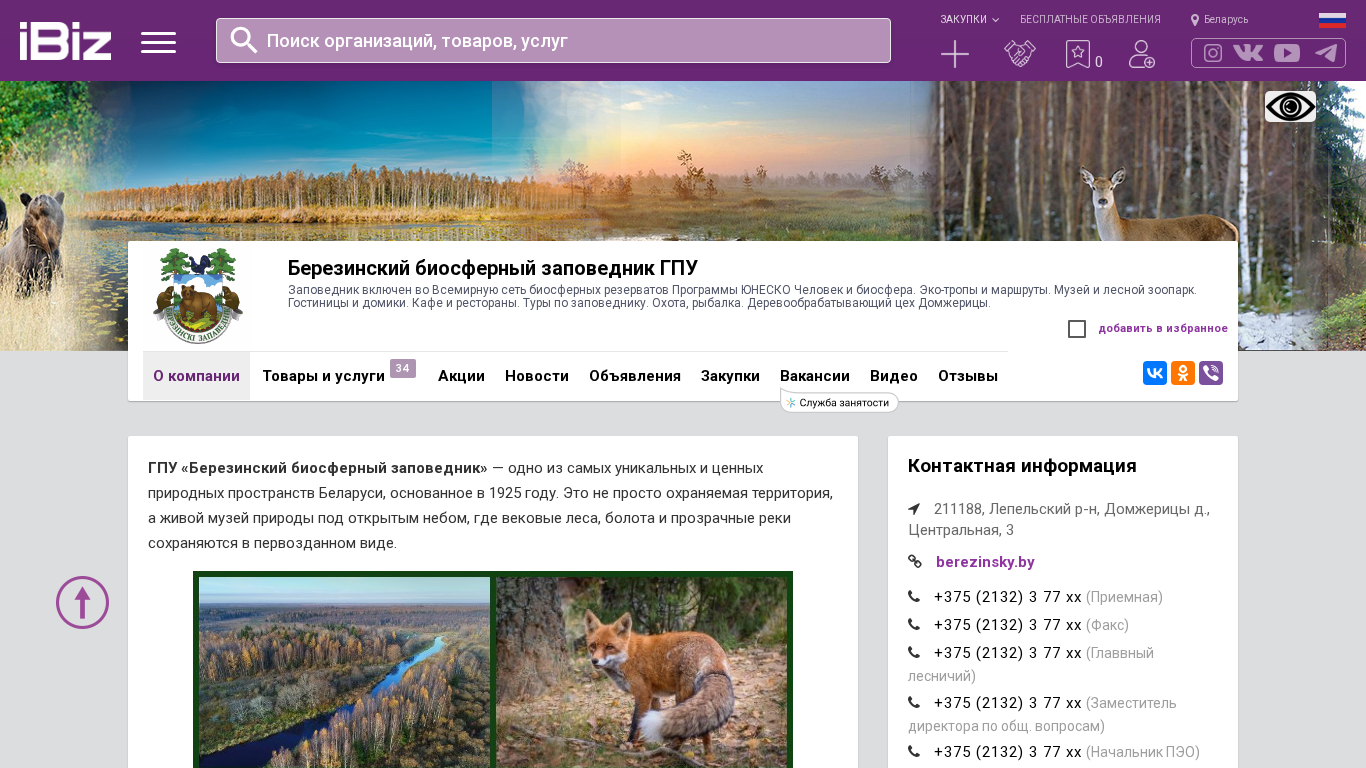Share the company on VKontakte
The image size is (1366, 768).
point(1155,373)
